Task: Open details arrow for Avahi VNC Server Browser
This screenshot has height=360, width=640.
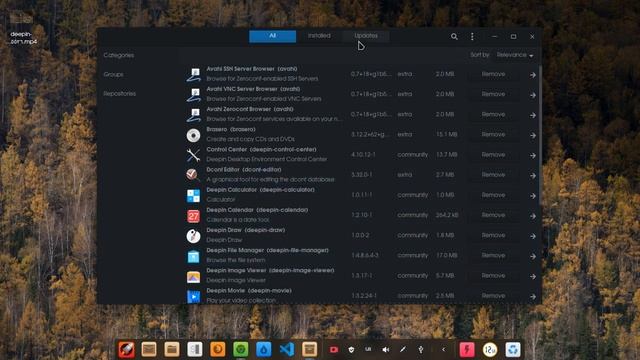Action: pyautogui.click(x=533, y=95)
